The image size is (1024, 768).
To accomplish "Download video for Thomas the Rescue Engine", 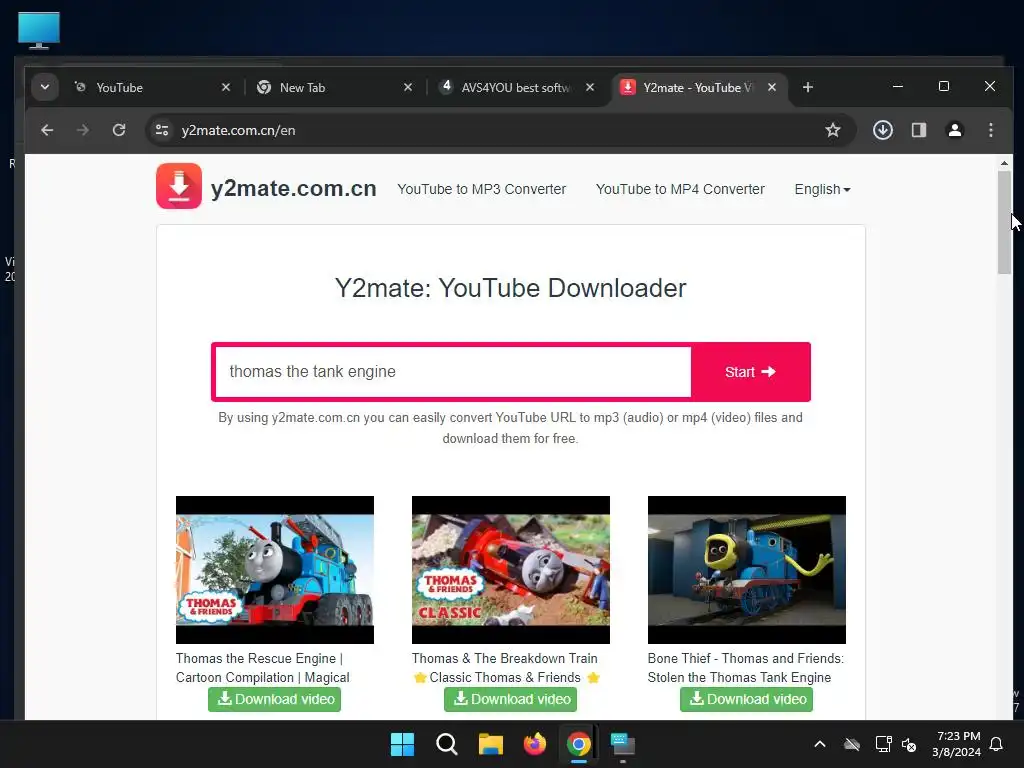I will [274, 699].
